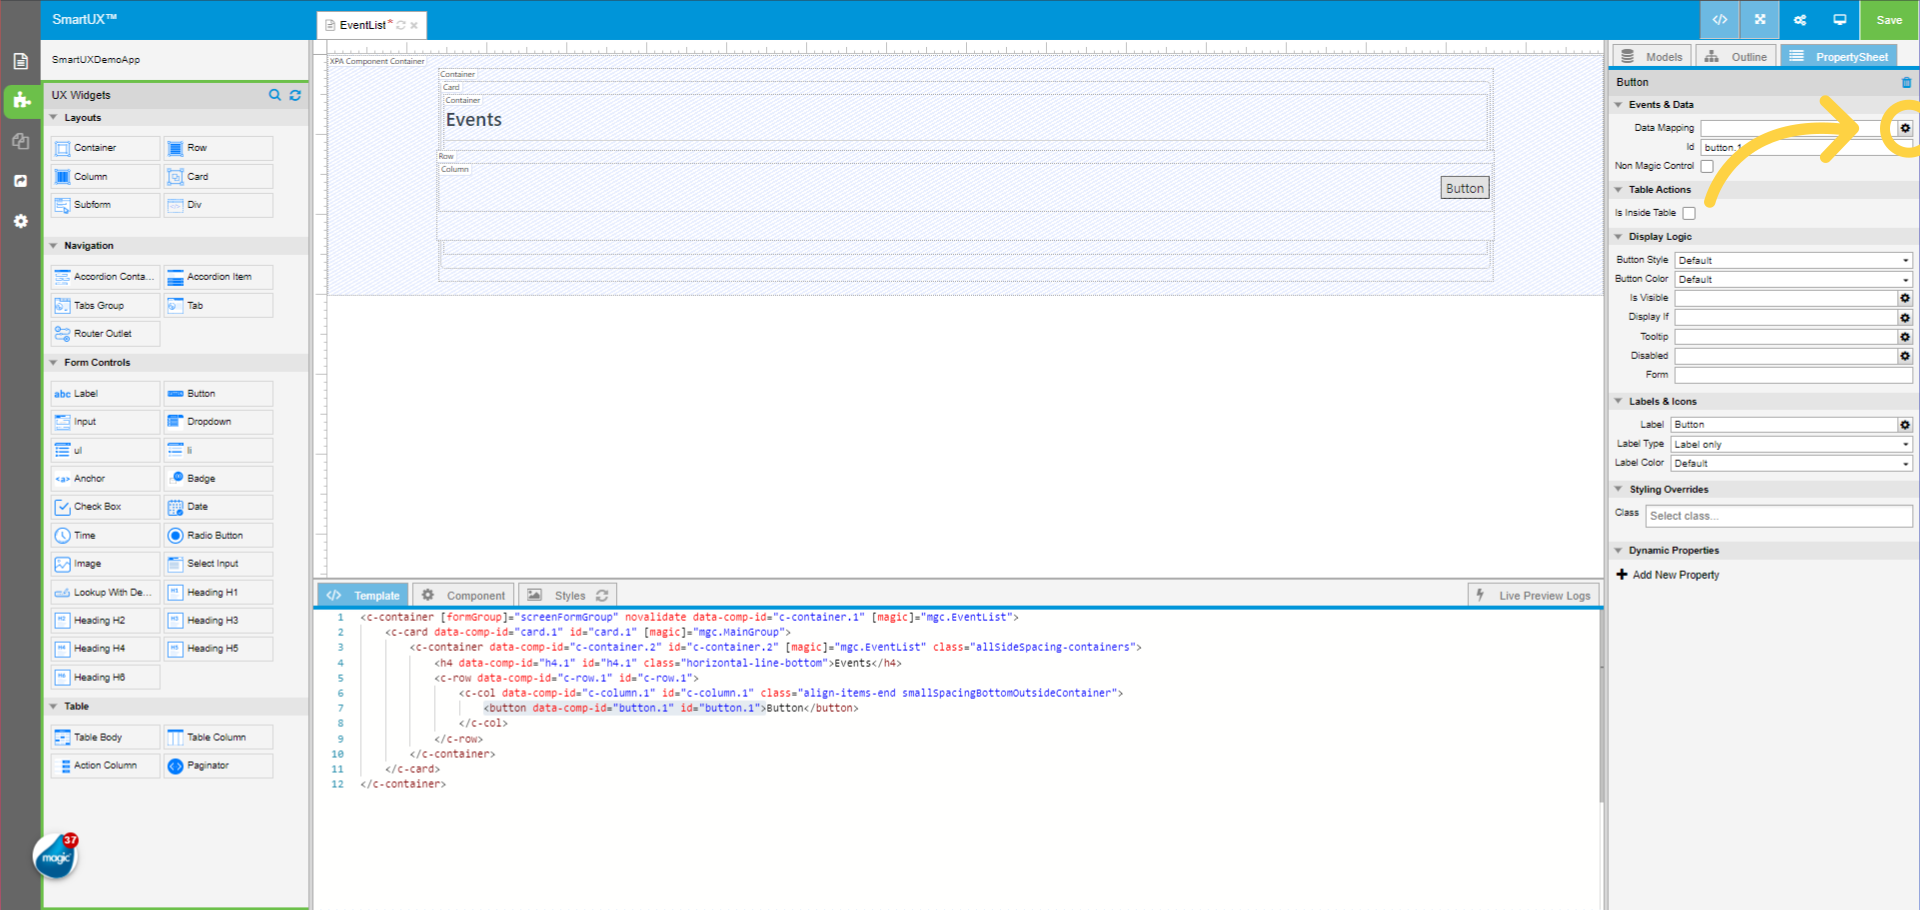
Task: Select the fullscreen expand icon in top toolbar
Action: (x=1759, y=20)
